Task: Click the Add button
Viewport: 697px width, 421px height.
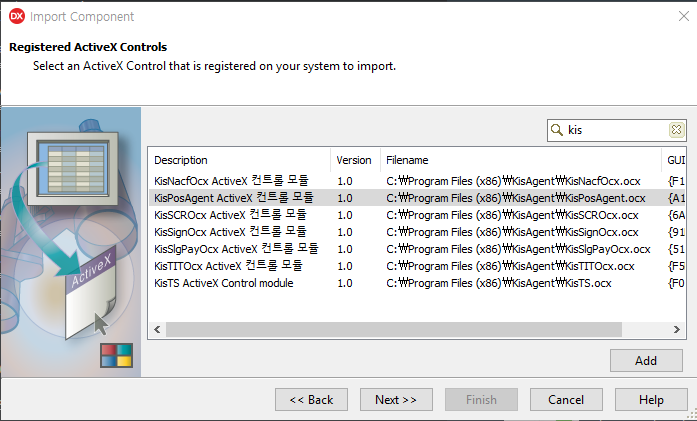Action: point(646,361)
